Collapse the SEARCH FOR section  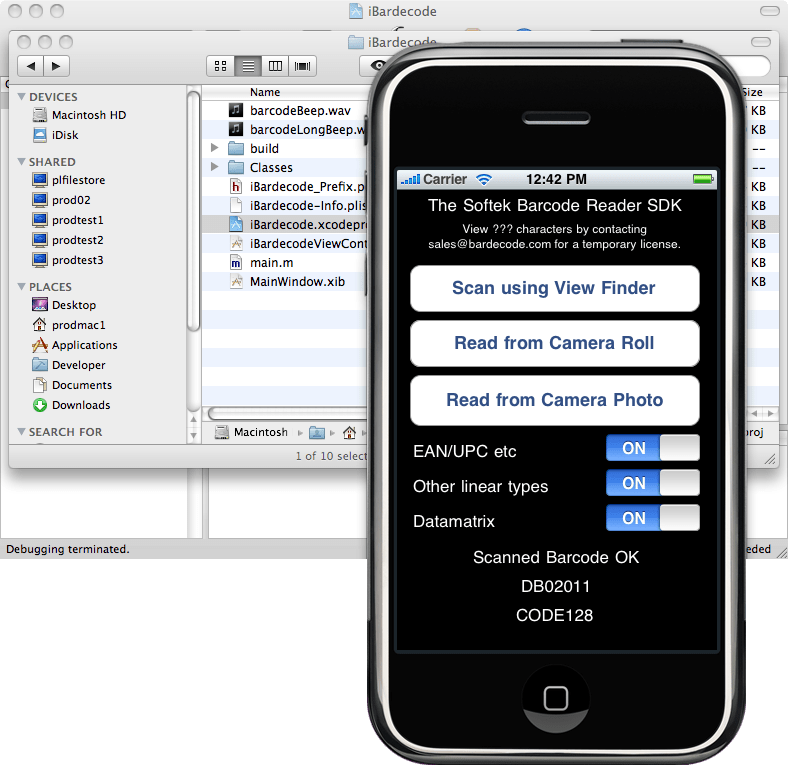pyautogui.click(x=21, y=432)
